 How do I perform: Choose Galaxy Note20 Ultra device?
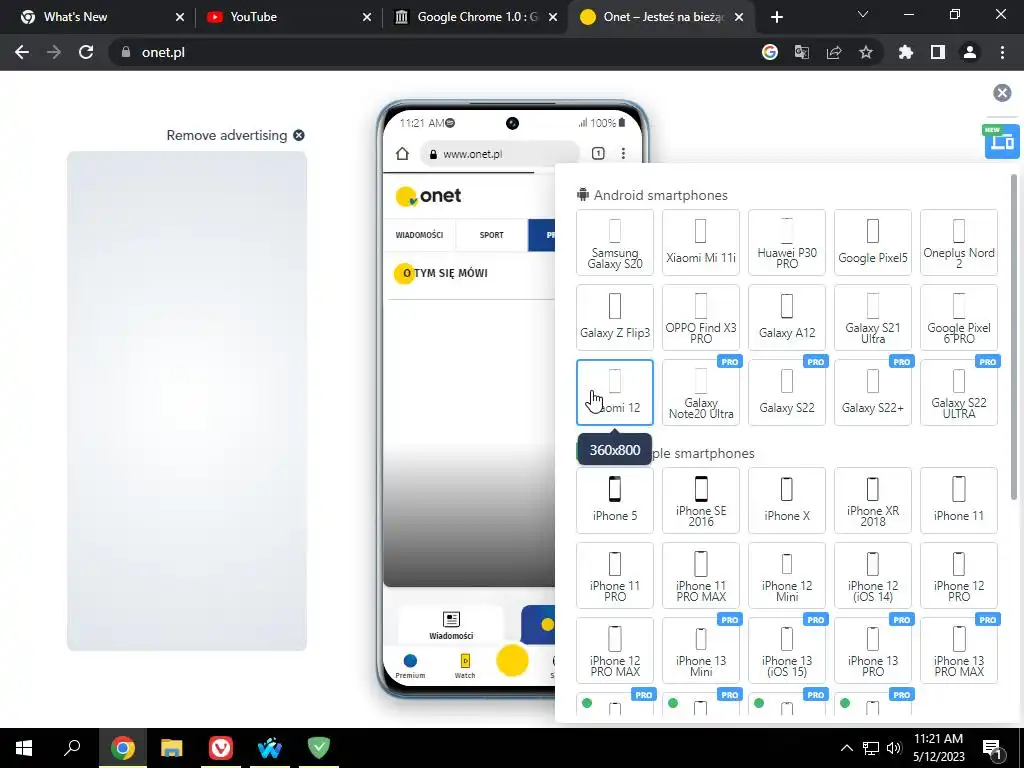point(701,392)
